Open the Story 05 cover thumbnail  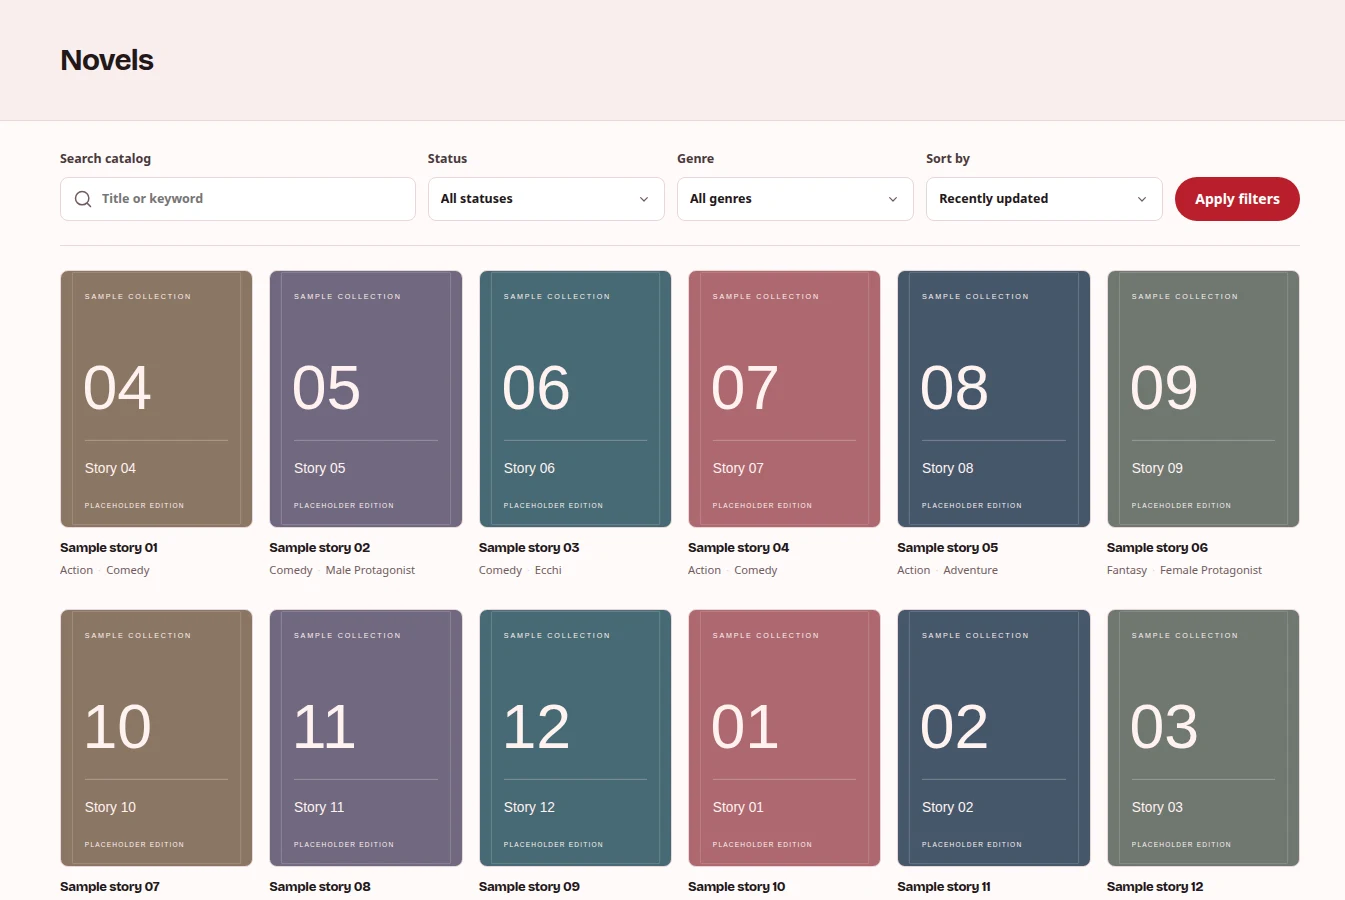[x=366, y=399]
